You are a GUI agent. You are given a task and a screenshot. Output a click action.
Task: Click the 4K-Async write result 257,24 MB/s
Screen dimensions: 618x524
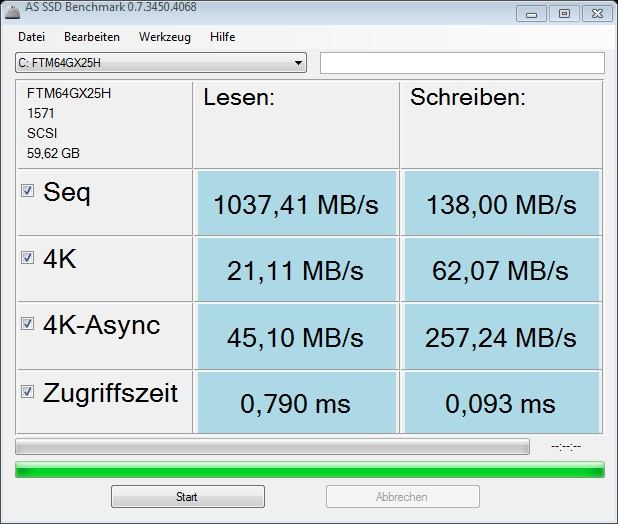501,337
